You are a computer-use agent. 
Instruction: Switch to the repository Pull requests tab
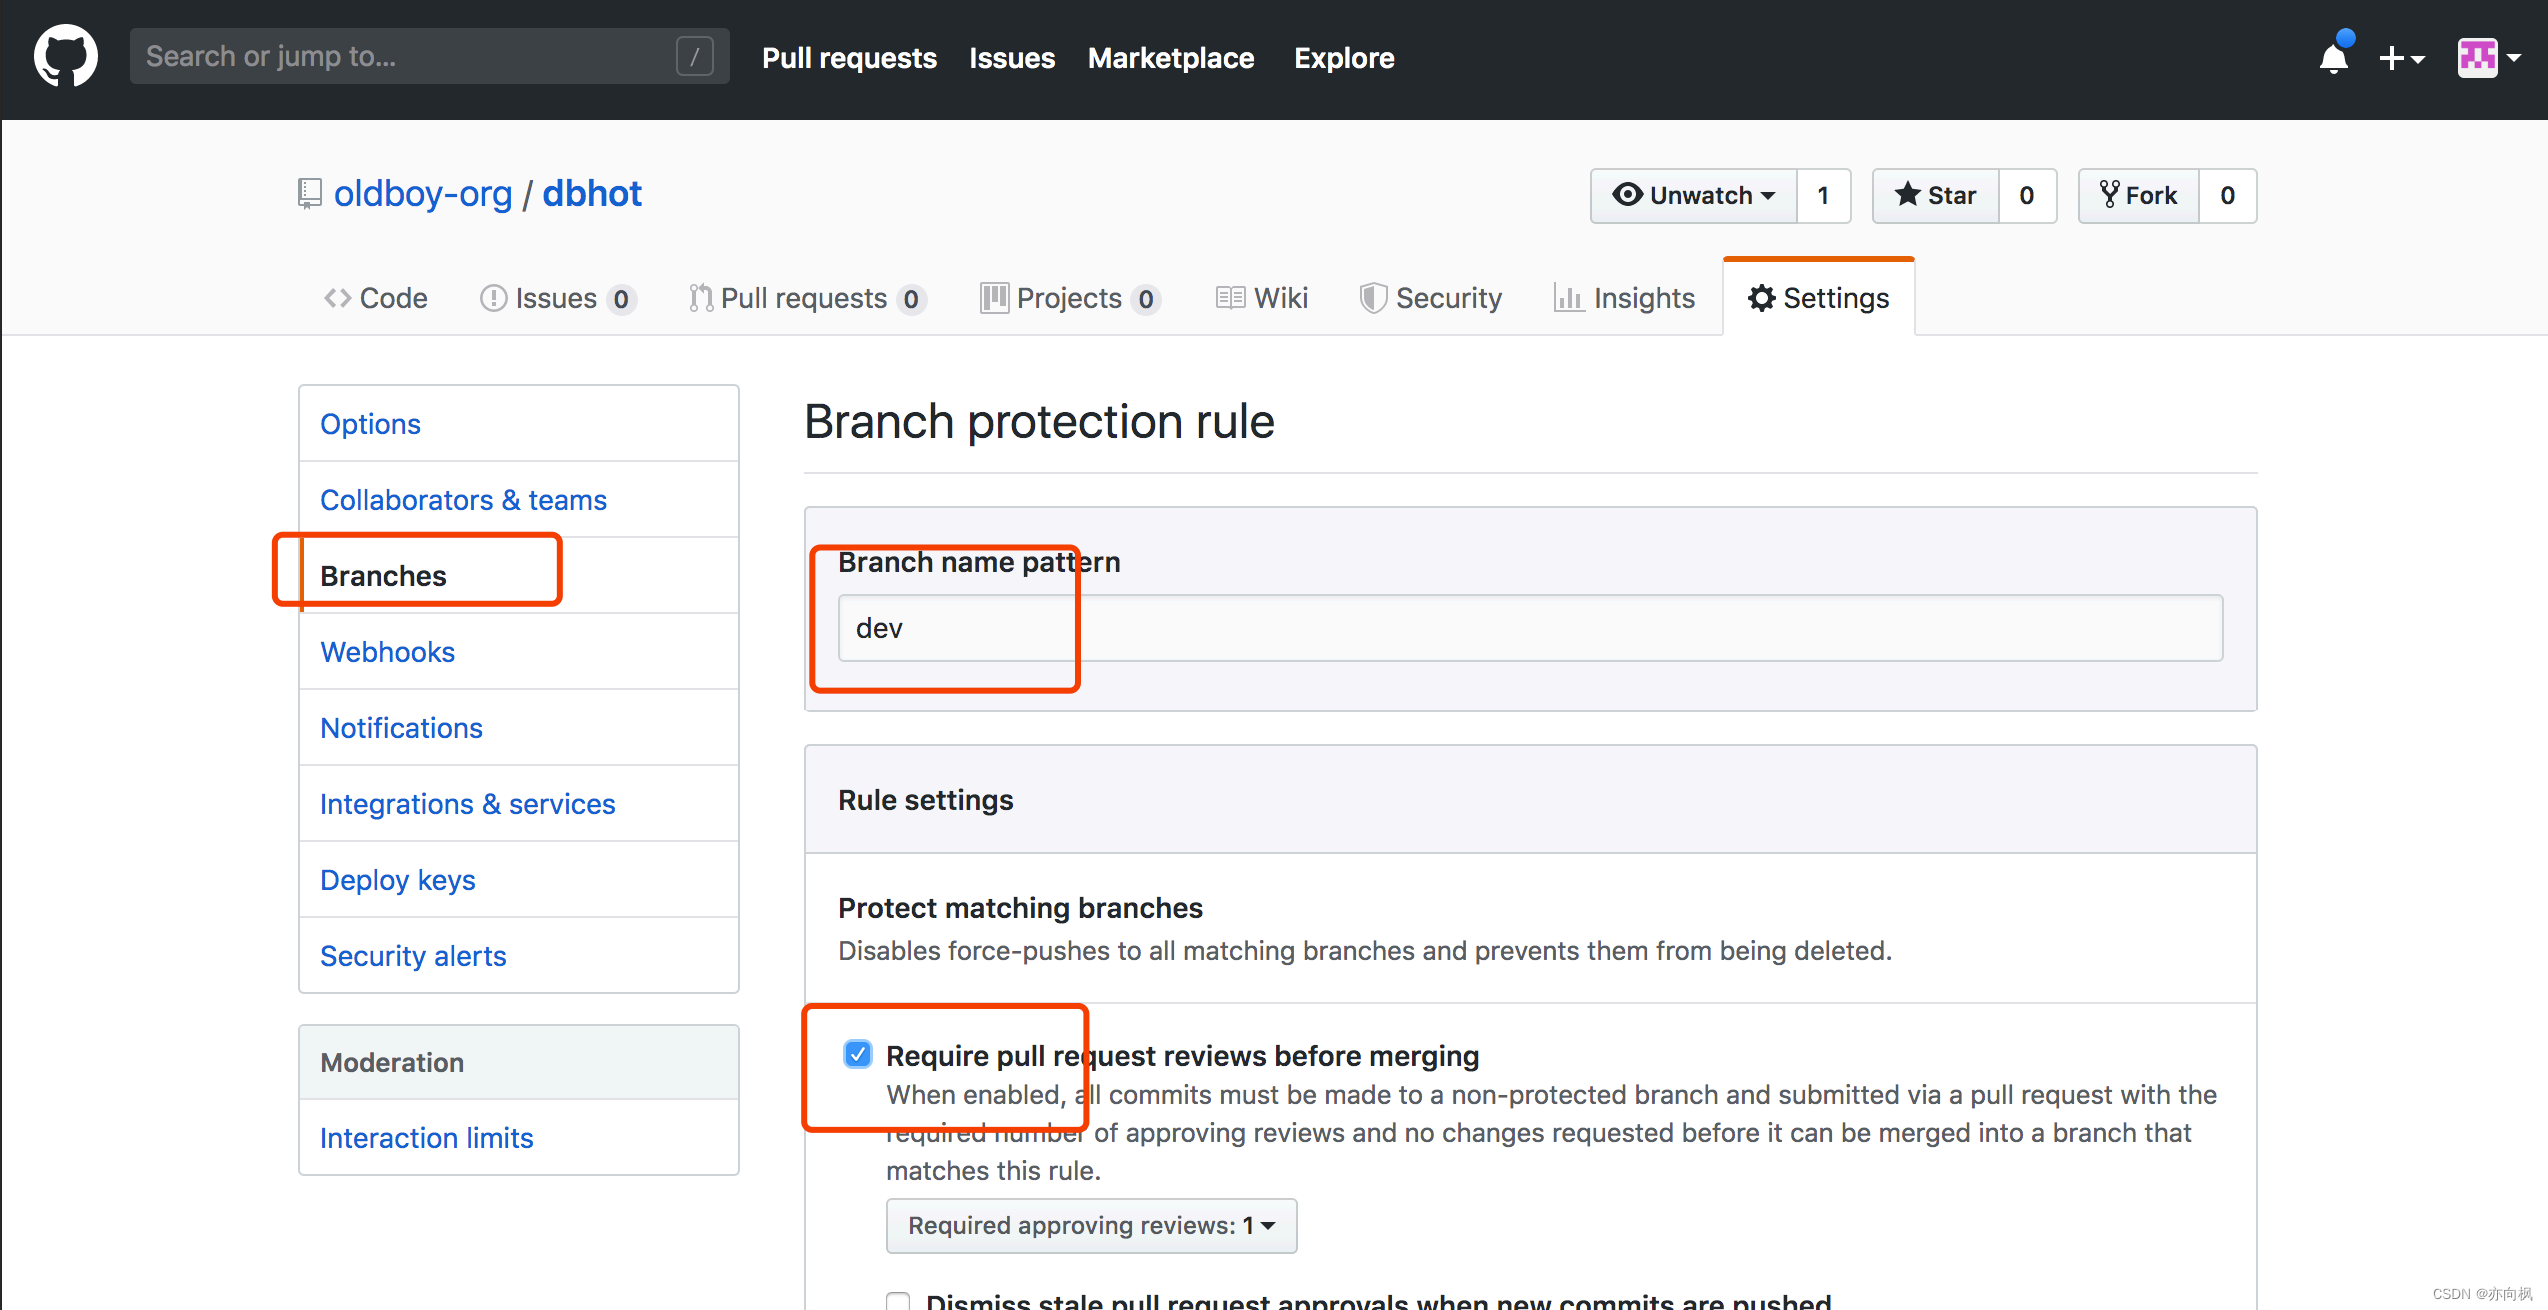point(807,298)
